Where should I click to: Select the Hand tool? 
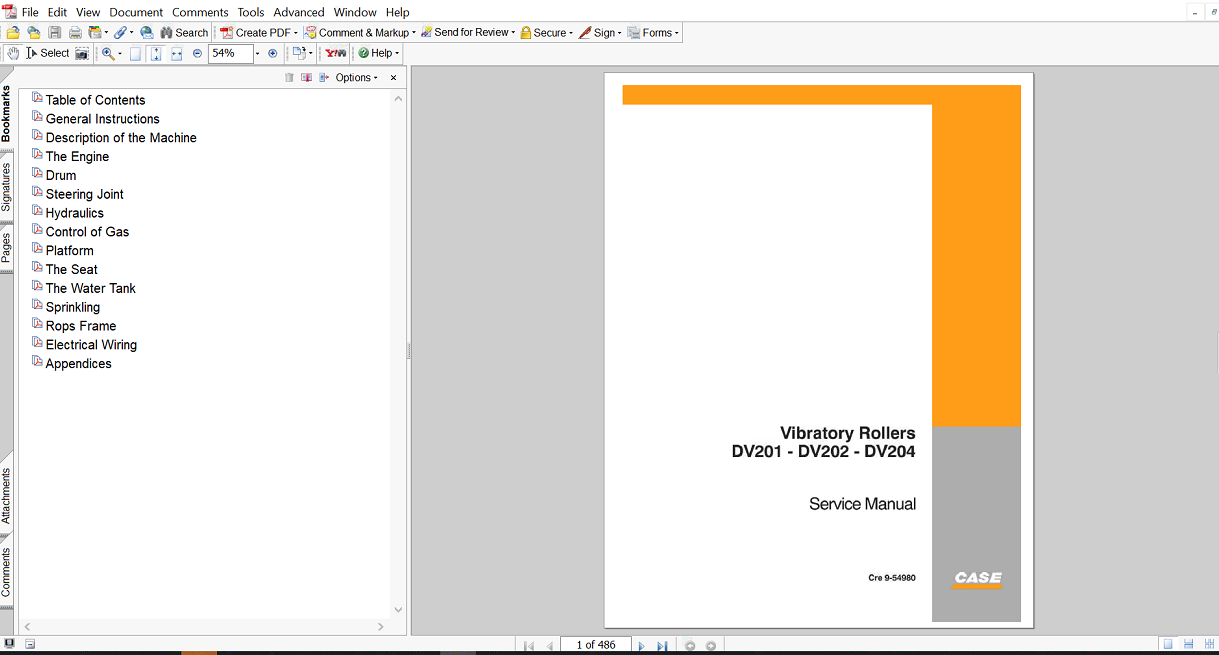(13, 53)
